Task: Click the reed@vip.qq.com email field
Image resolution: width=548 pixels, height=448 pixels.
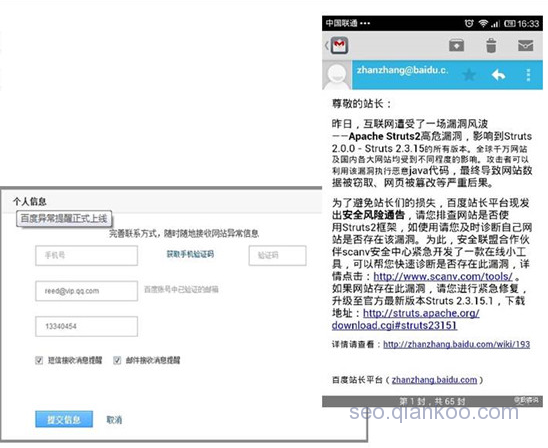Action: coord(86,291)
